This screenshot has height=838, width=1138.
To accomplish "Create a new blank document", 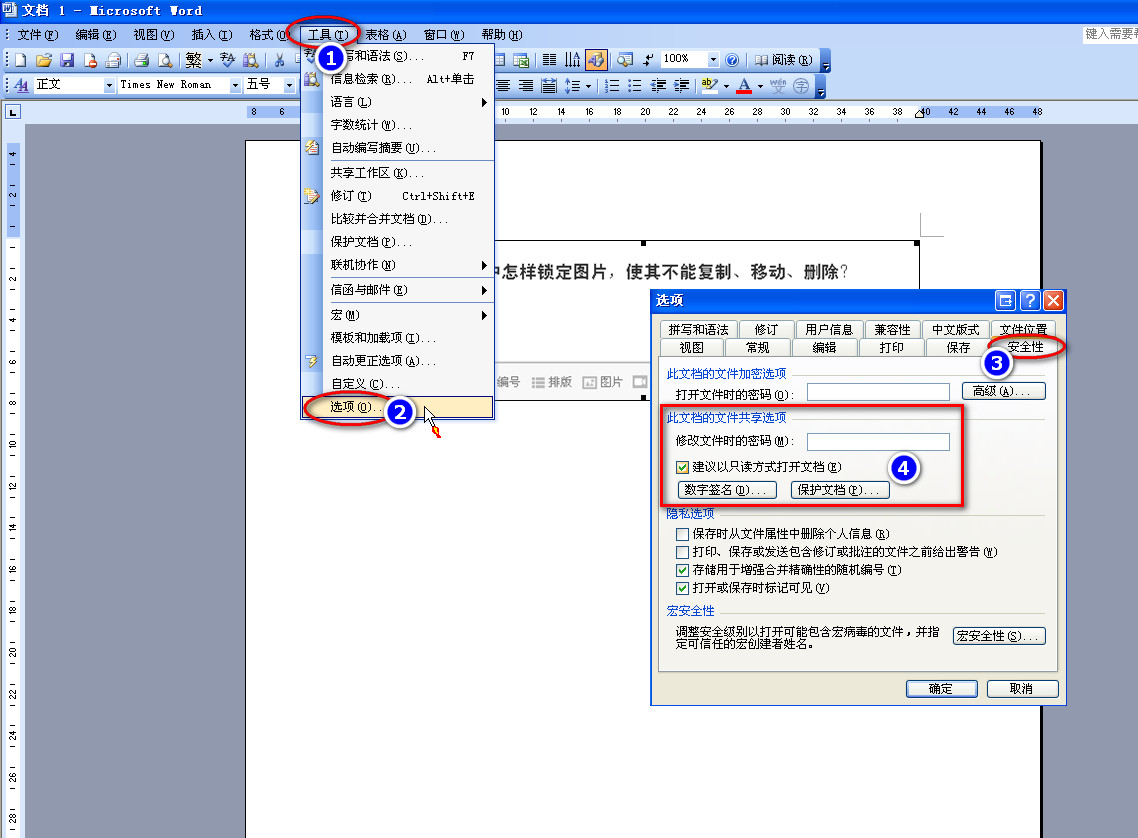I will coord(19,60).
